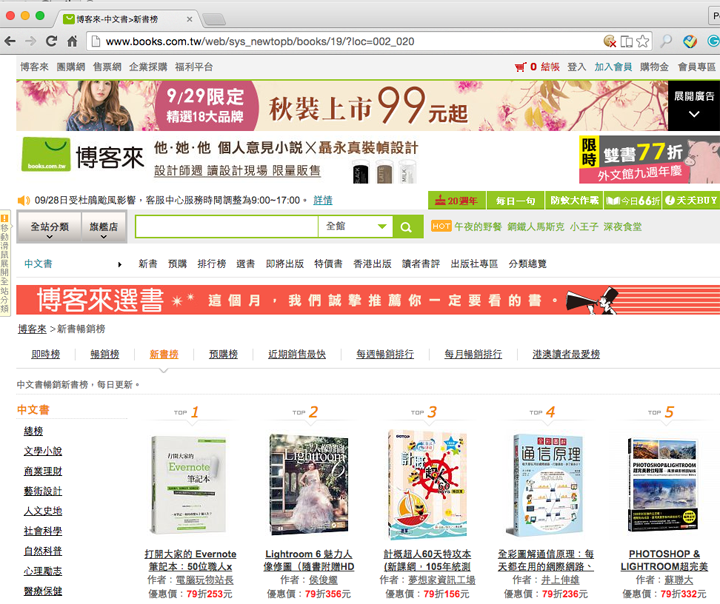This screenshot has height=604, width=720.
Task: Click the address bar URL
Action: click(x=260, y=41)
